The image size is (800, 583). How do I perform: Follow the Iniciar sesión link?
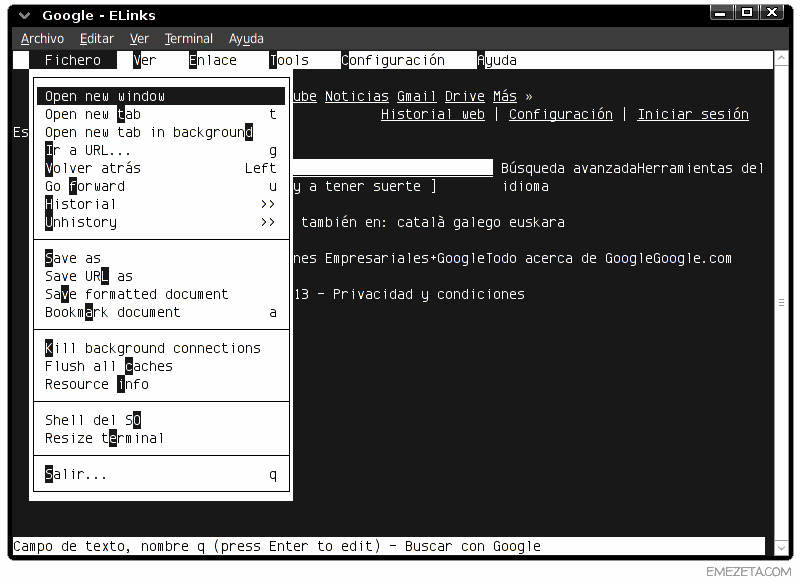pos(693,114)
